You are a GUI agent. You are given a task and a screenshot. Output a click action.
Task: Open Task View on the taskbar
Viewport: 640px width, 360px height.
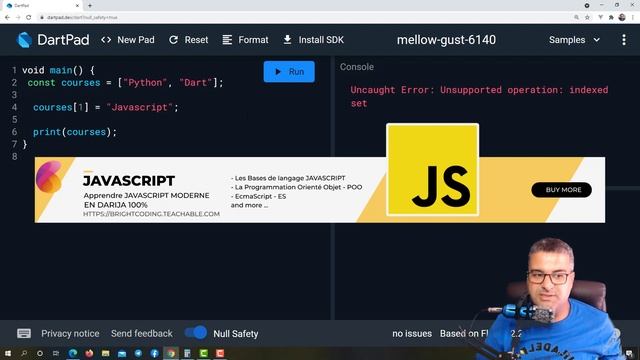(x=56, y=353)
